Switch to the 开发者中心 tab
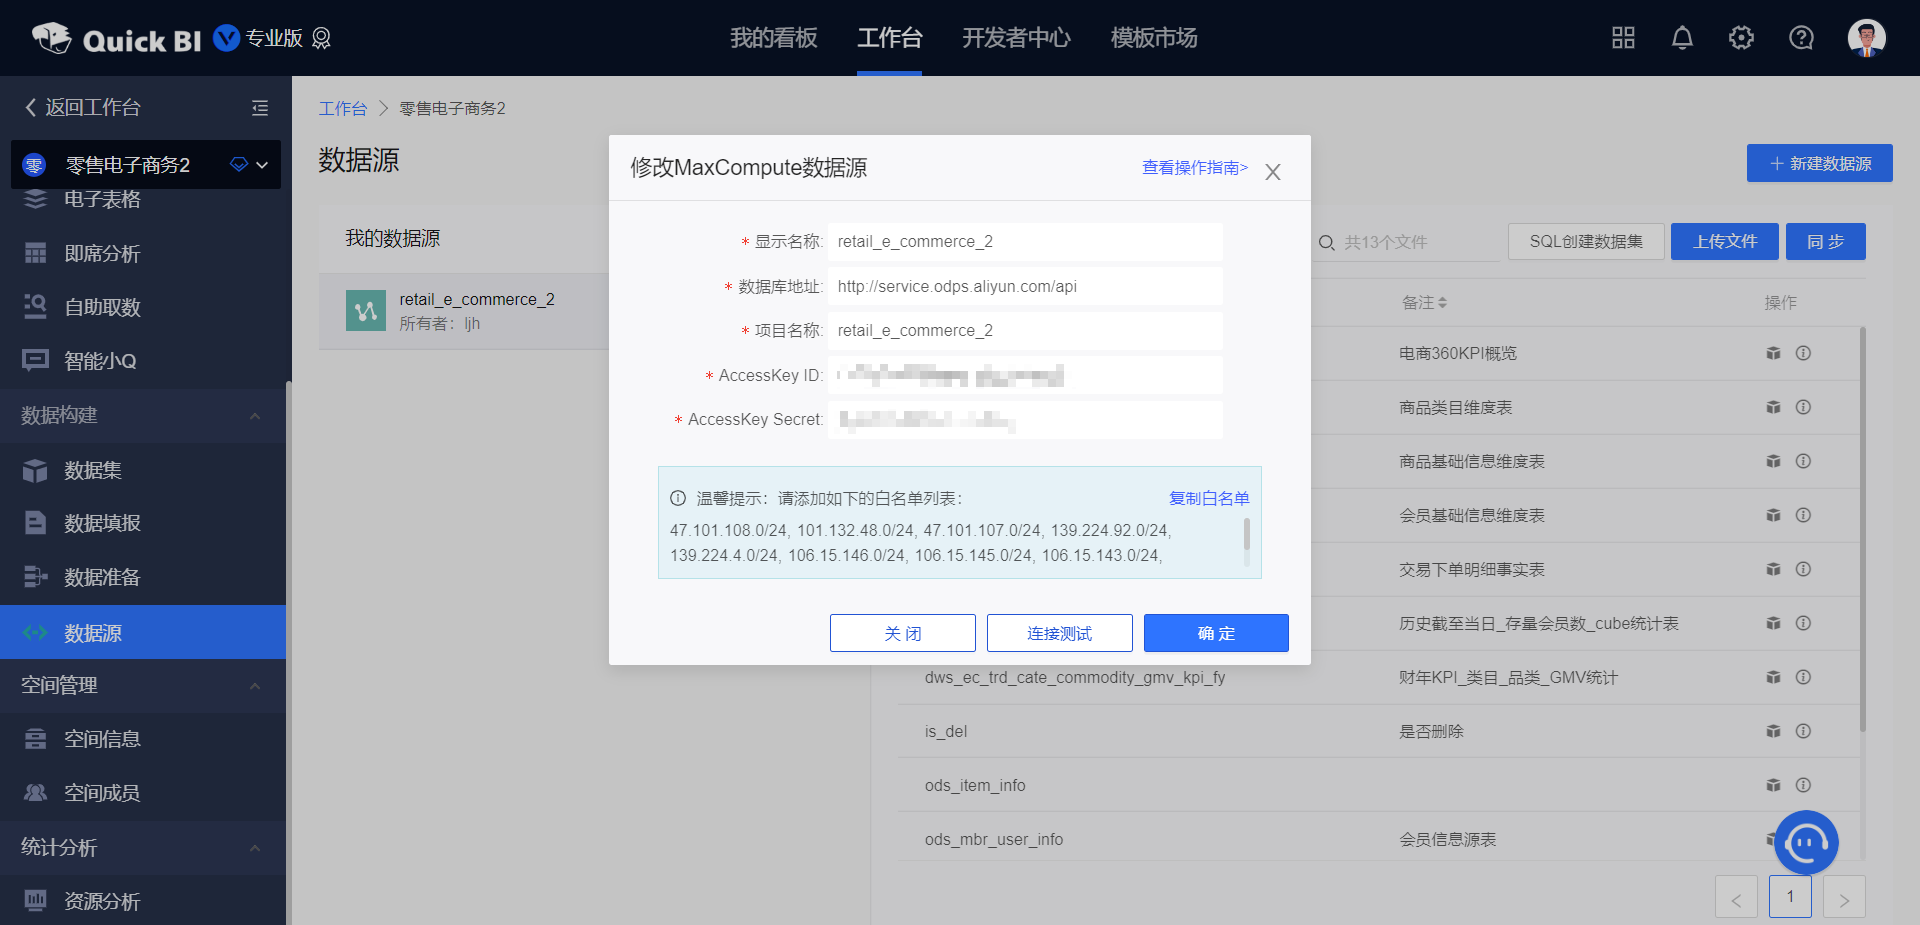 [x=1016, y=38]
